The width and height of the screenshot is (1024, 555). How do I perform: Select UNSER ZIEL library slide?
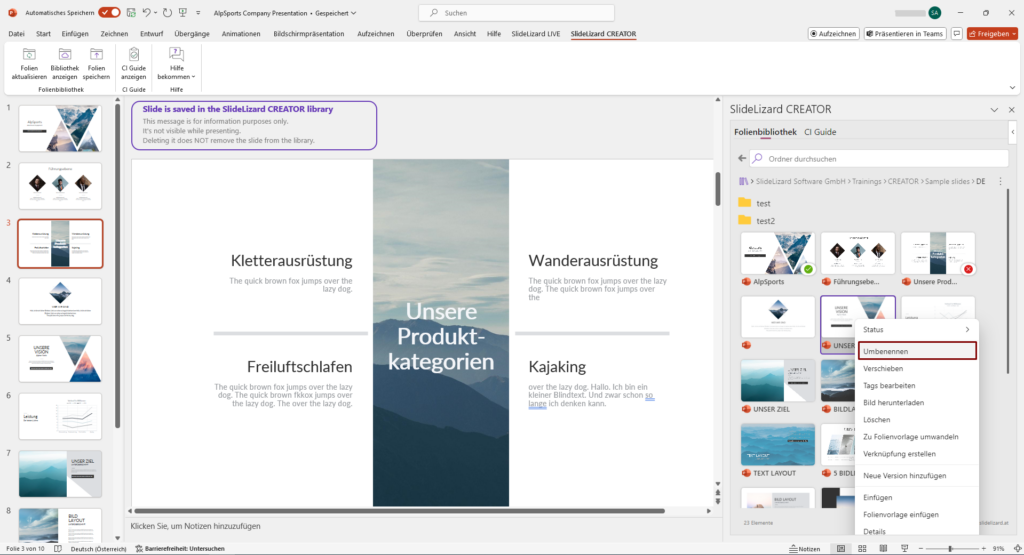point(778,381)
